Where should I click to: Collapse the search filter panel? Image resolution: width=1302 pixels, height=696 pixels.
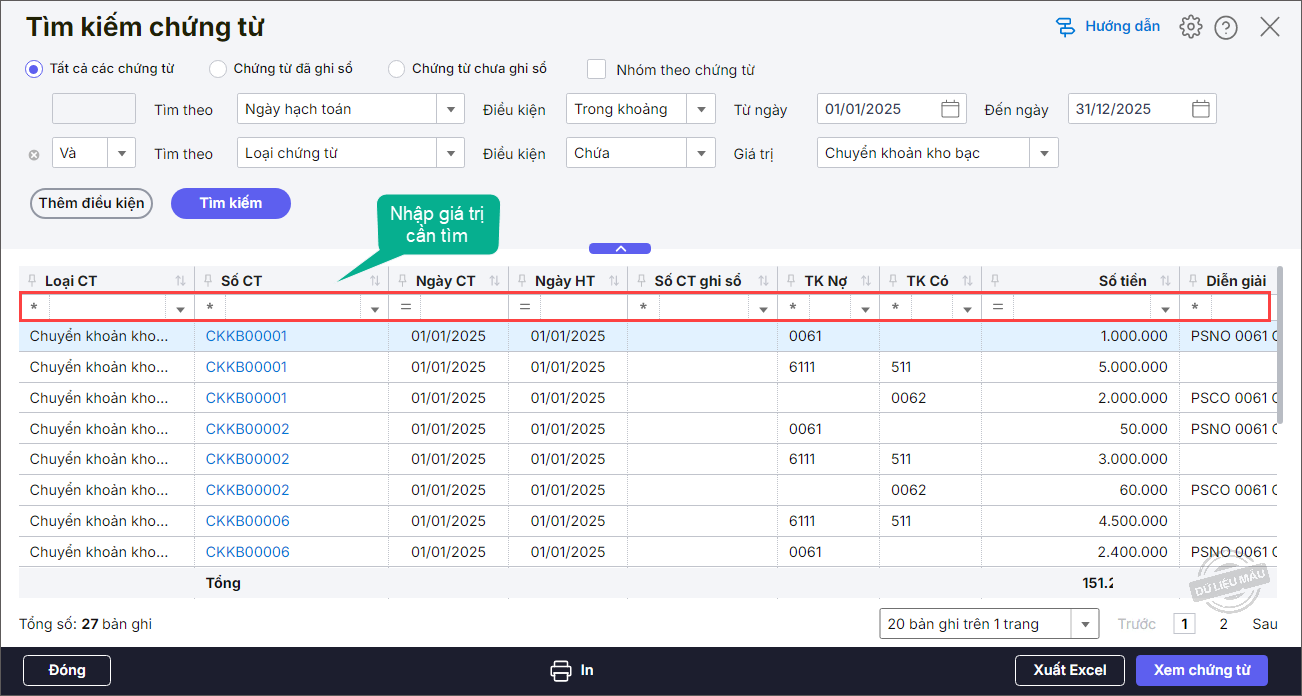(x=620, y=248)
